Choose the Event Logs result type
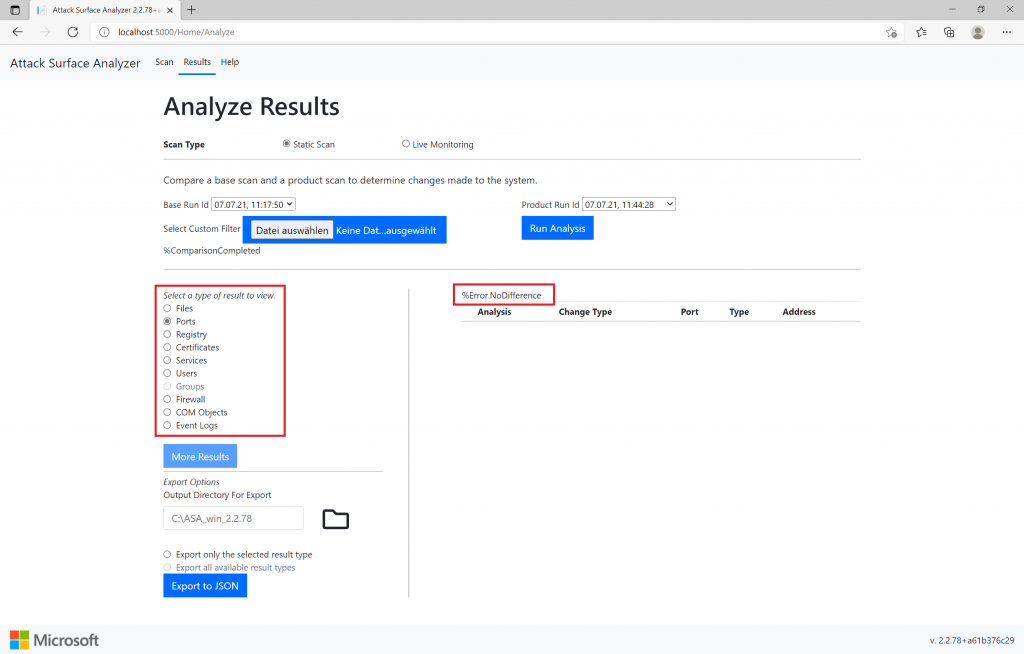The height and width of the screenshot is (654, 1024). (167, 425)
